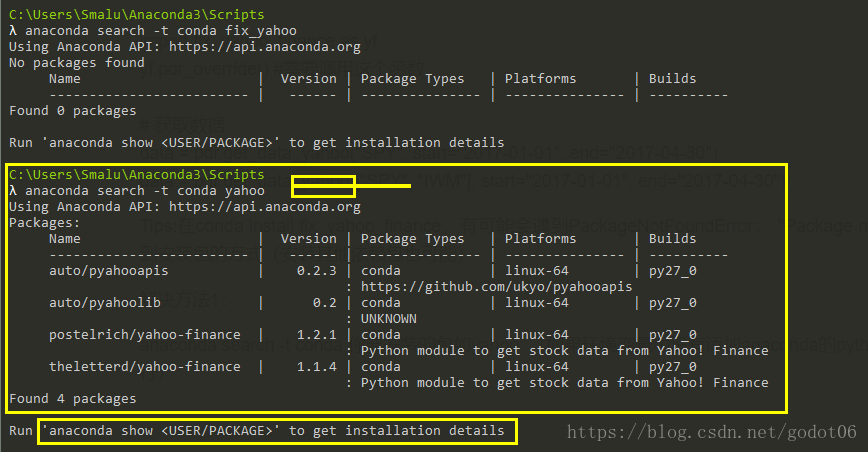Click the 'No packages found' message

[76, 62]
